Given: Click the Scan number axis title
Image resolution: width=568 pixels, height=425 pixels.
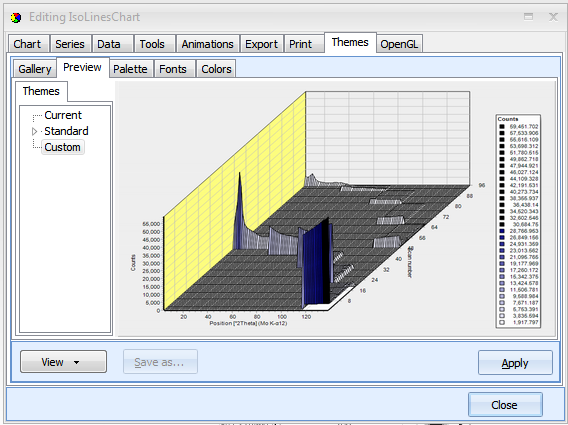Looking at the screenshot, I should click(410, 262).
